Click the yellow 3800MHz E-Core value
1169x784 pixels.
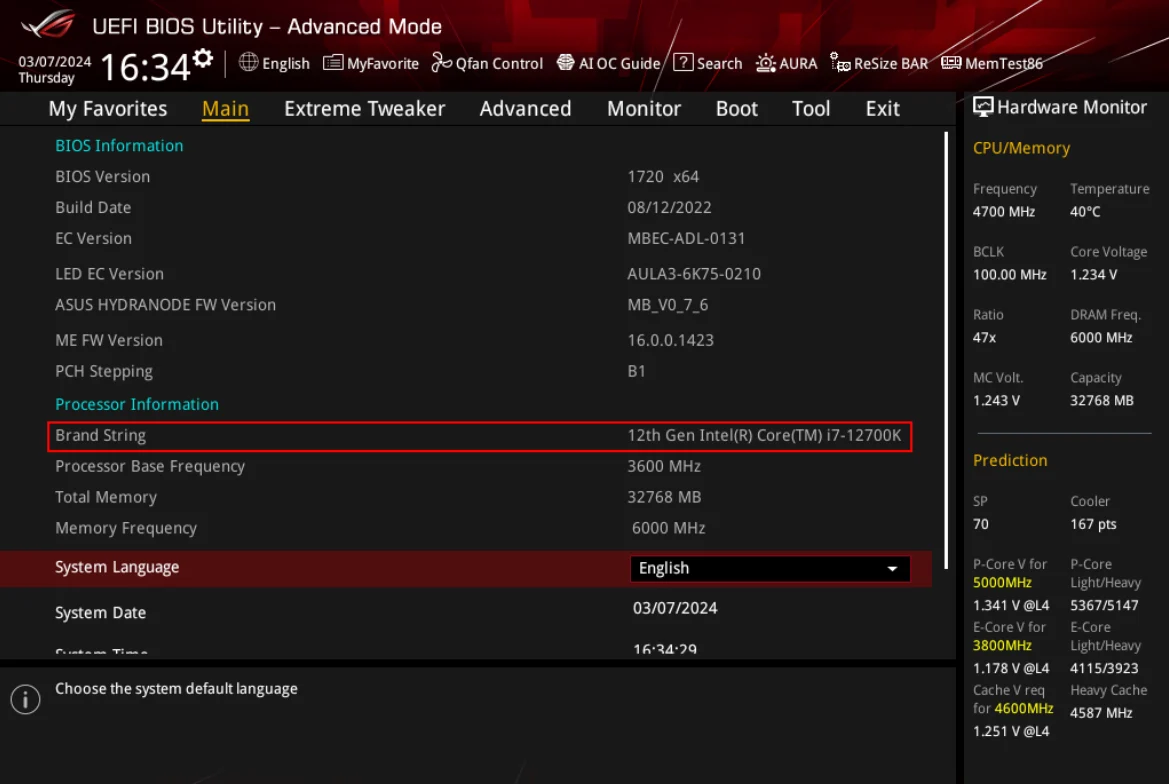point(1002,645)
